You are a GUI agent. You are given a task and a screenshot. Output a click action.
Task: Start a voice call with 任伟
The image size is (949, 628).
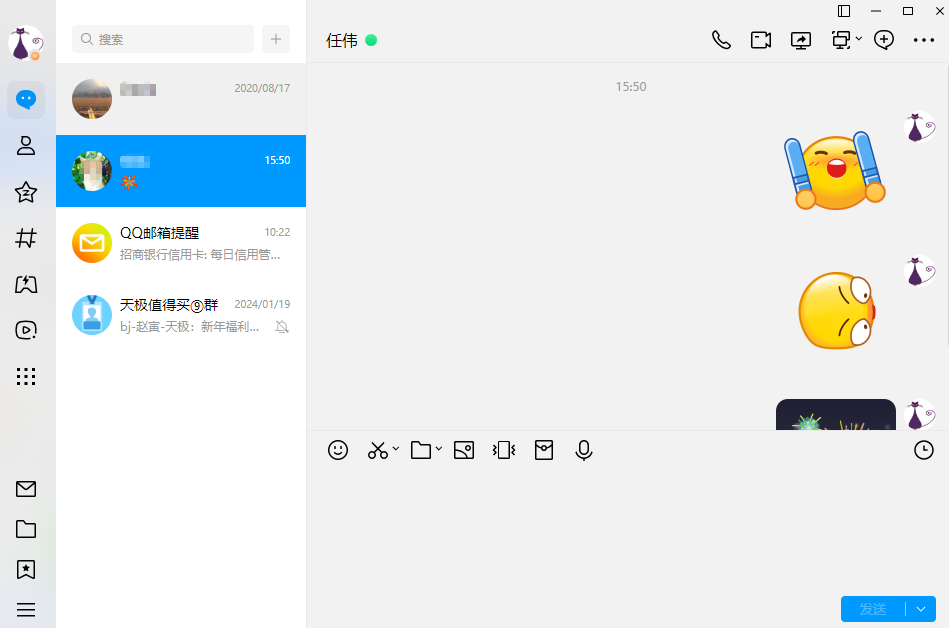click(x=721, y=40)
